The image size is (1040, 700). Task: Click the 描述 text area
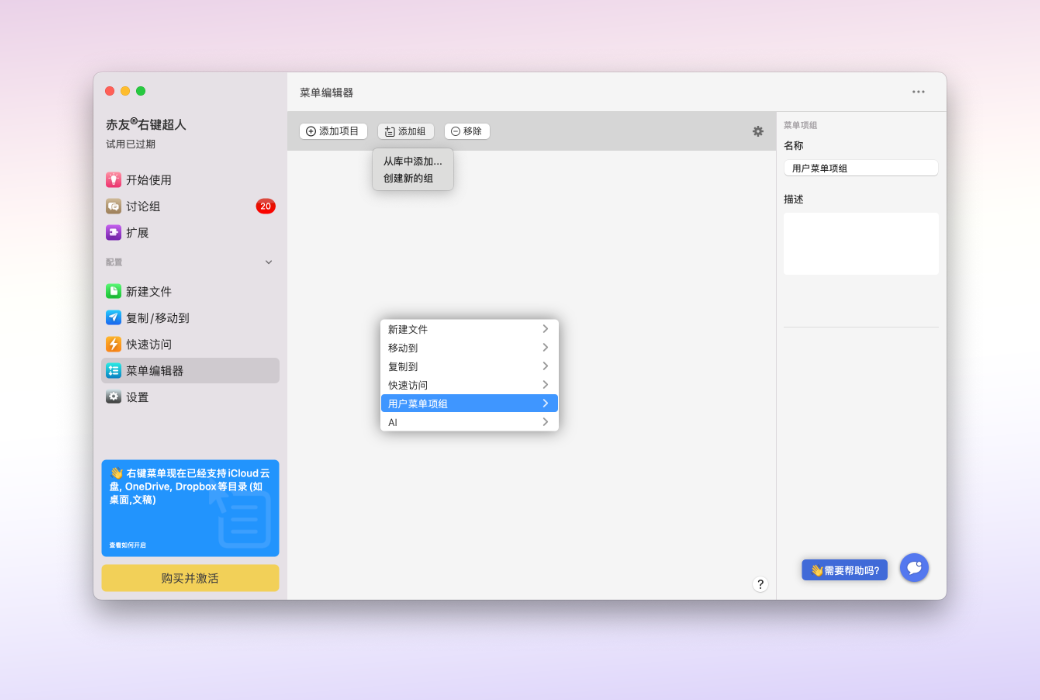point(861,244)
